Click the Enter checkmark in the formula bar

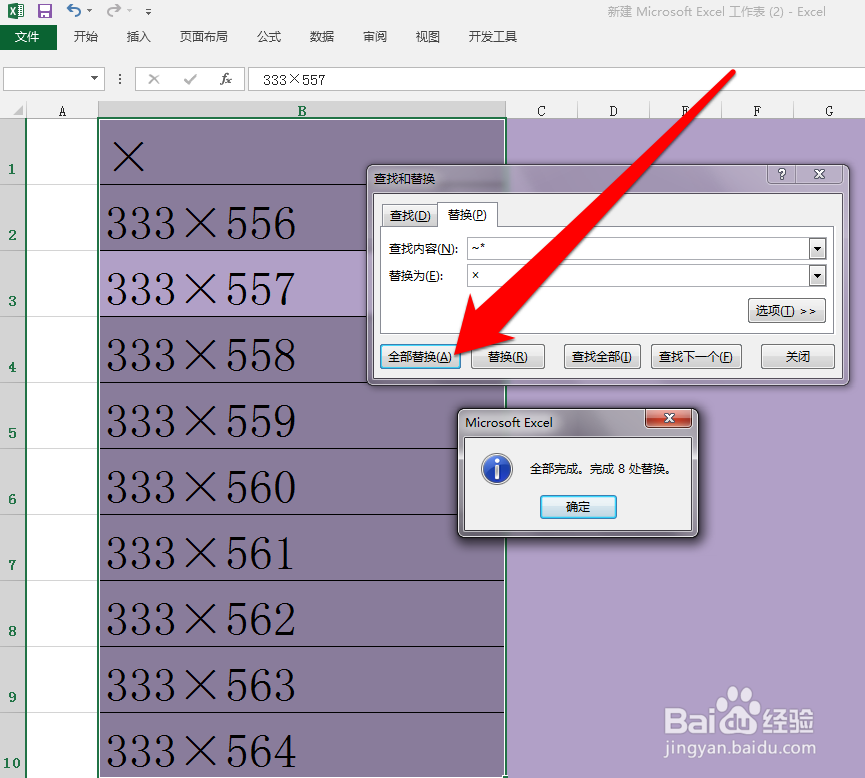[x=190, y=78]
